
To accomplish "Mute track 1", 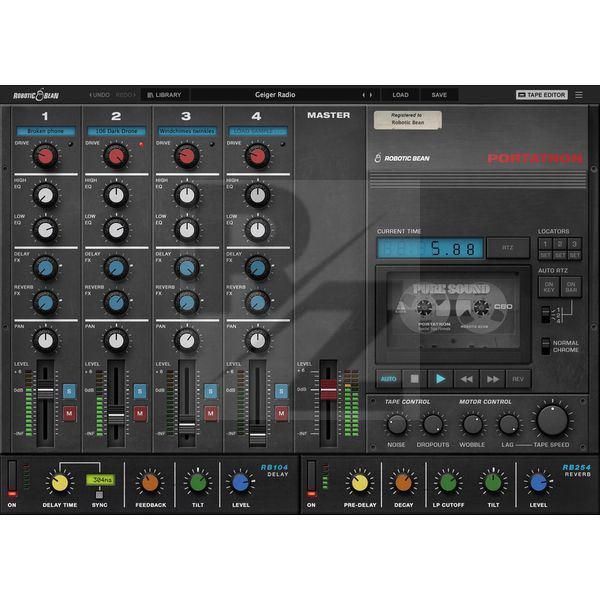I will pos(69,414).
